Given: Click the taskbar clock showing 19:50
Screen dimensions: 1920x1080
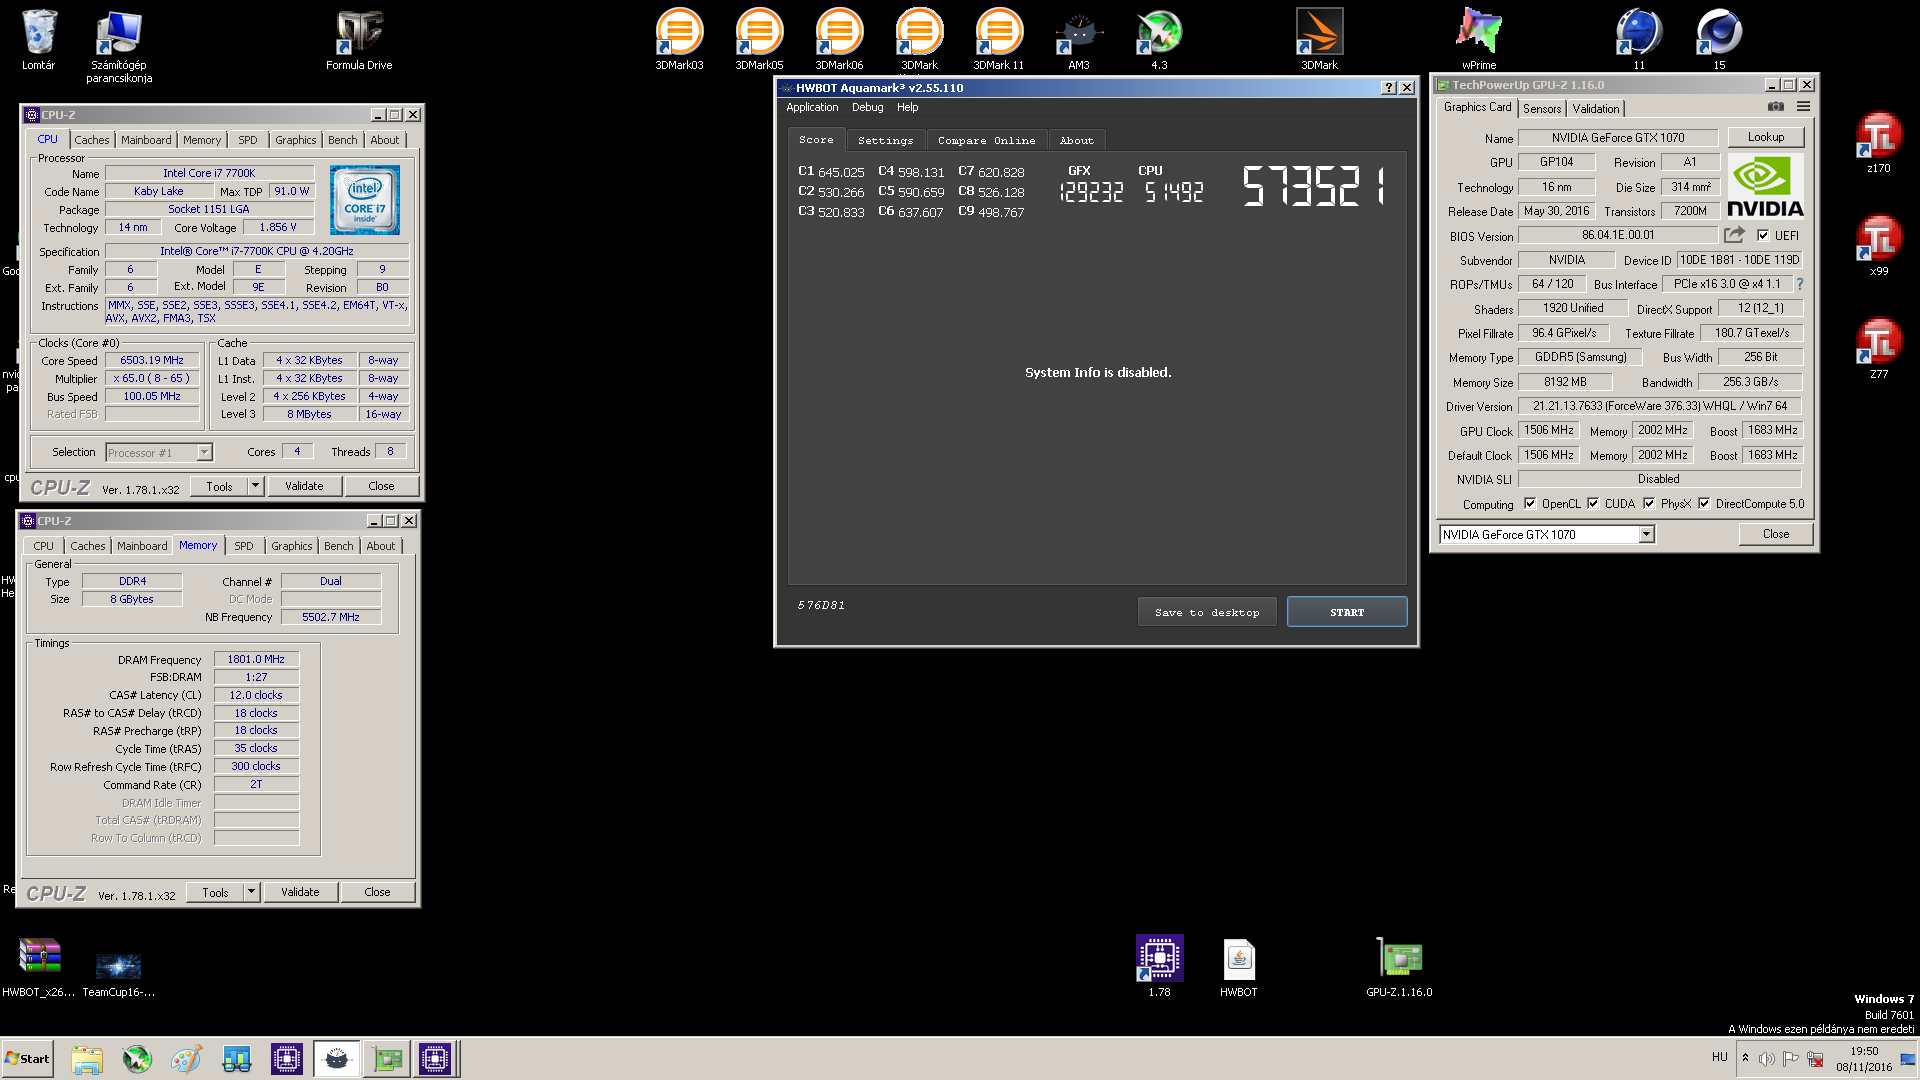Looking at the screenshot, I should (x=1863, y=1059).
